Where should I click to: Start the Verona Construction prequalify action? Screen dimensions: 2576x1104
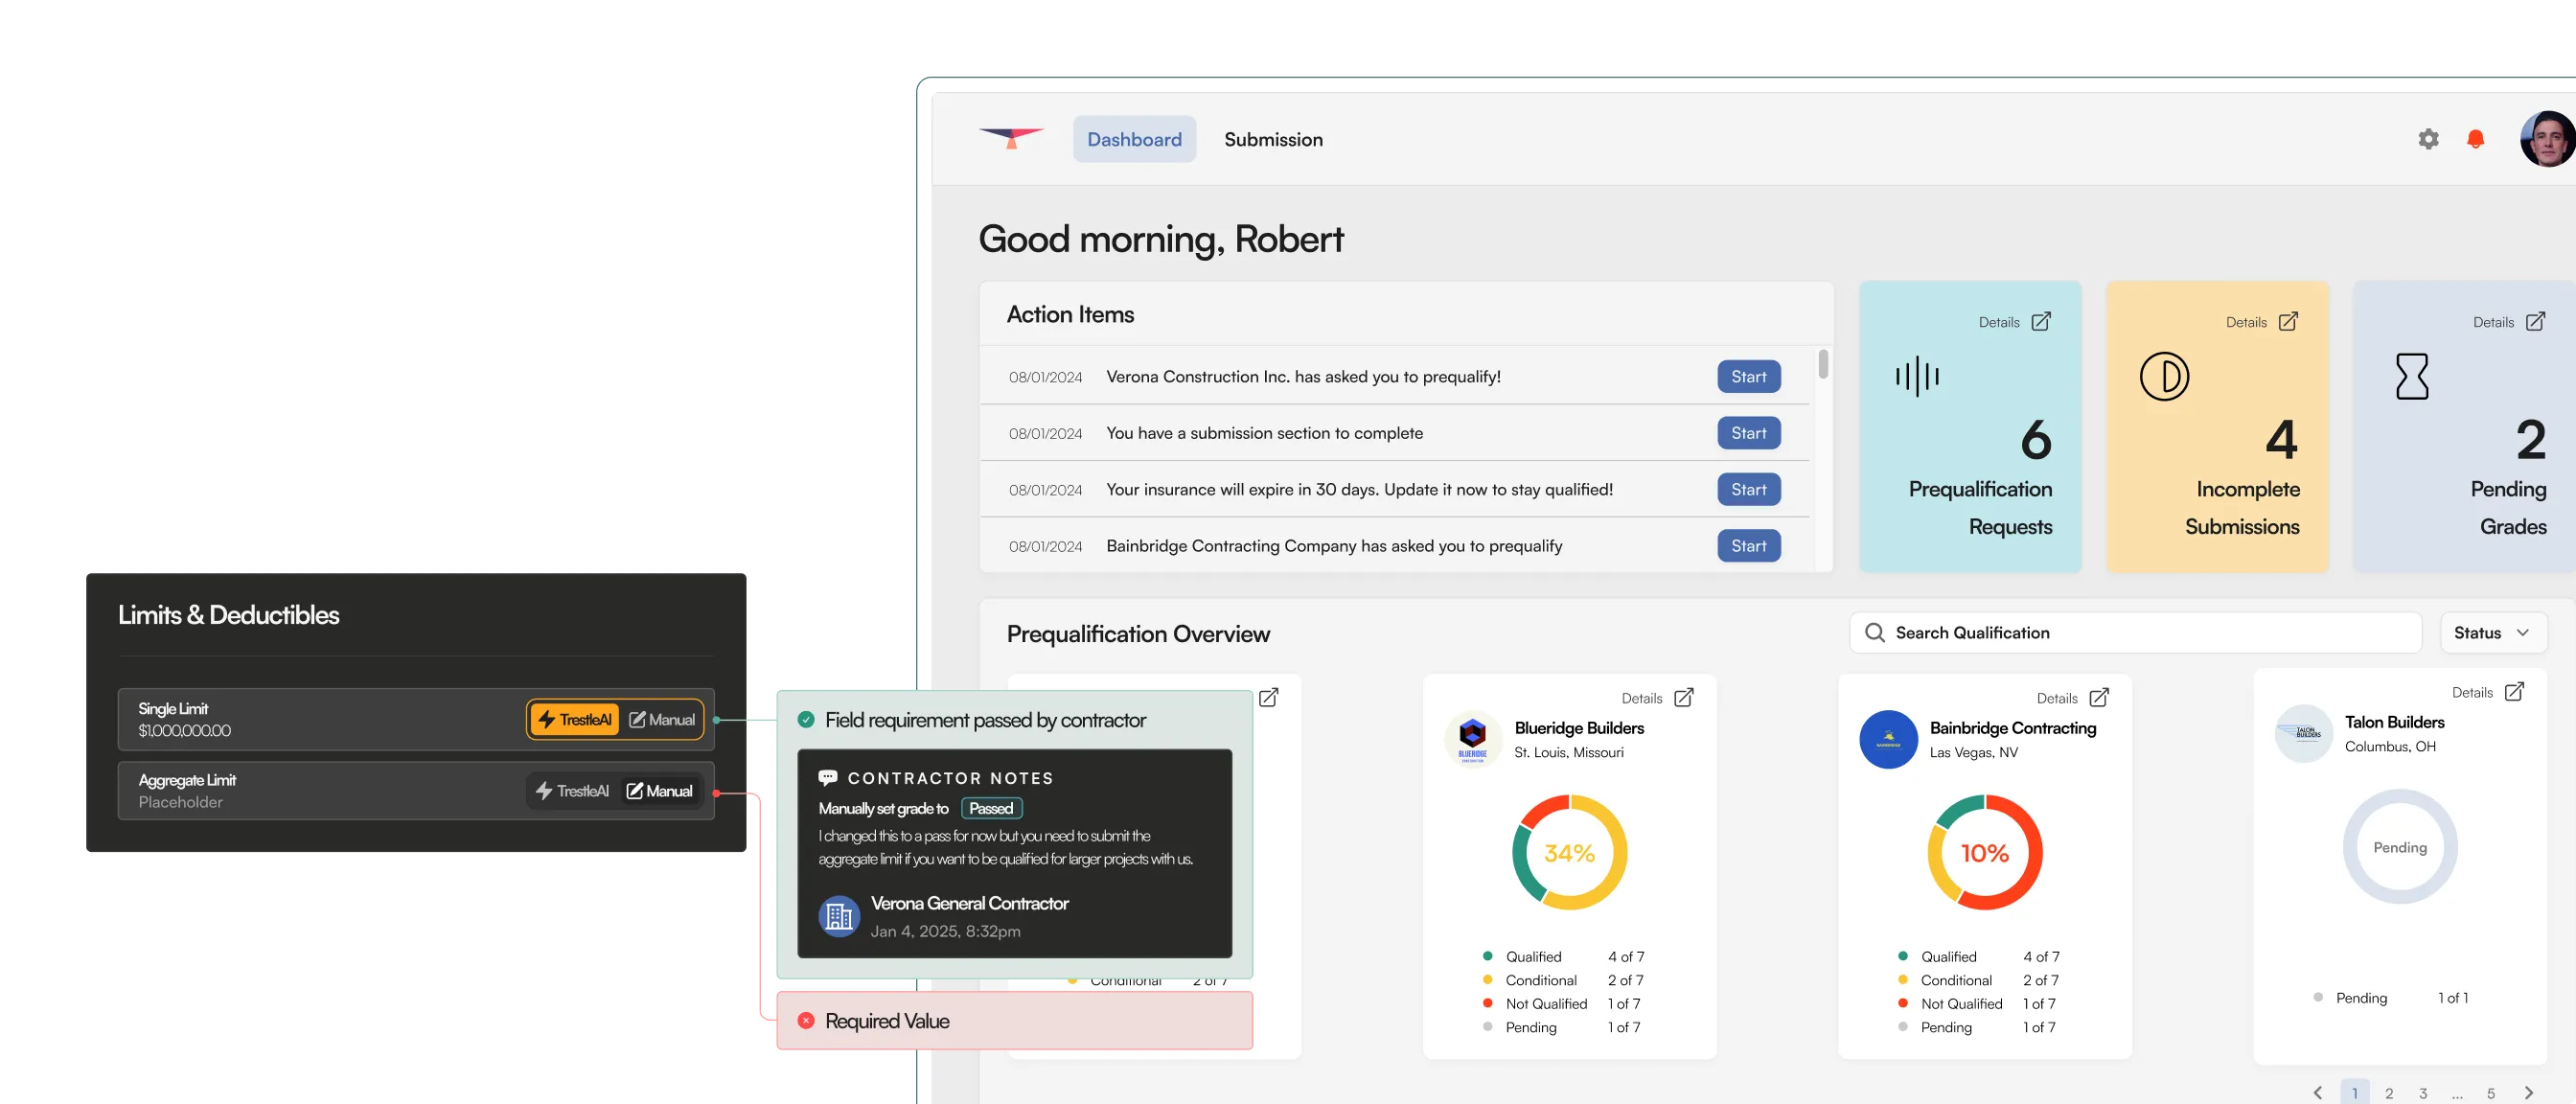coord(1748,377)
